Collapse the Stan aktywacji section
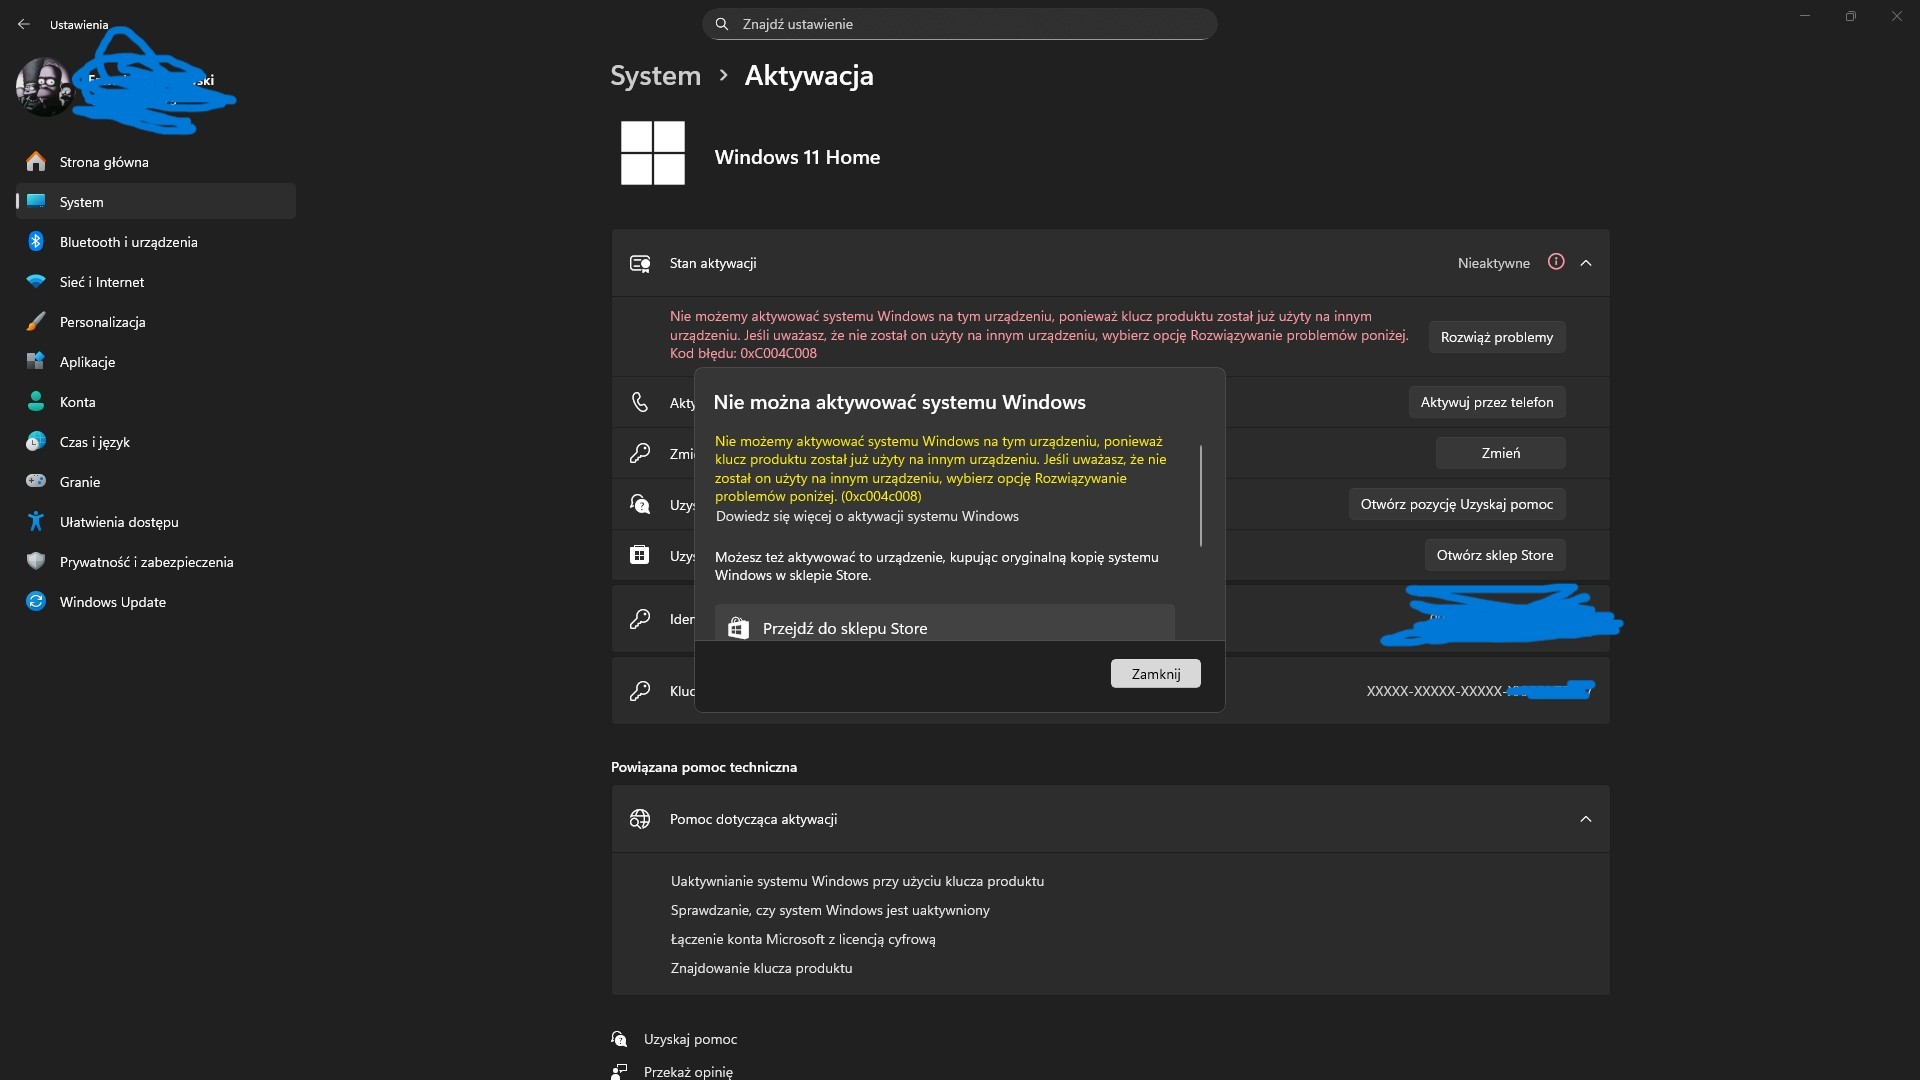The height and width of the screenshot is (1080, 1920). [1586, 263]
